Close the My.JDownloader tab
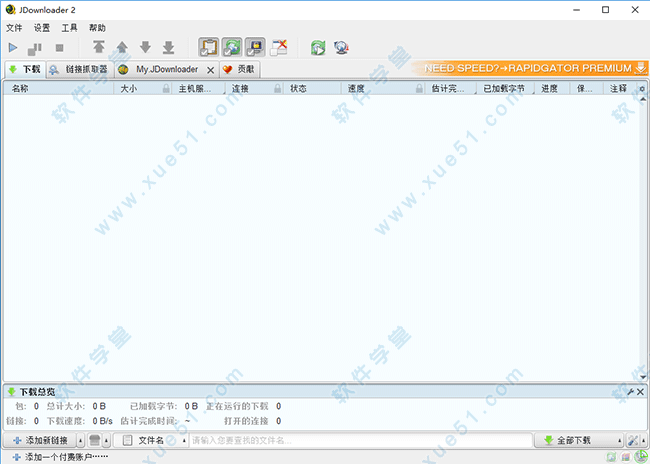650x464 pixels. coord(210,70)
